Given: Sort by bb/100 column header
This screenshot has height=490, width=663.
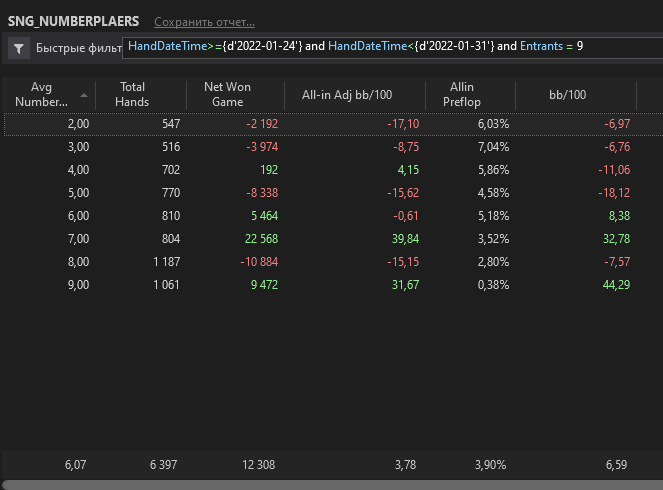Looking at the screenshot, I should [x=567, y=95].
